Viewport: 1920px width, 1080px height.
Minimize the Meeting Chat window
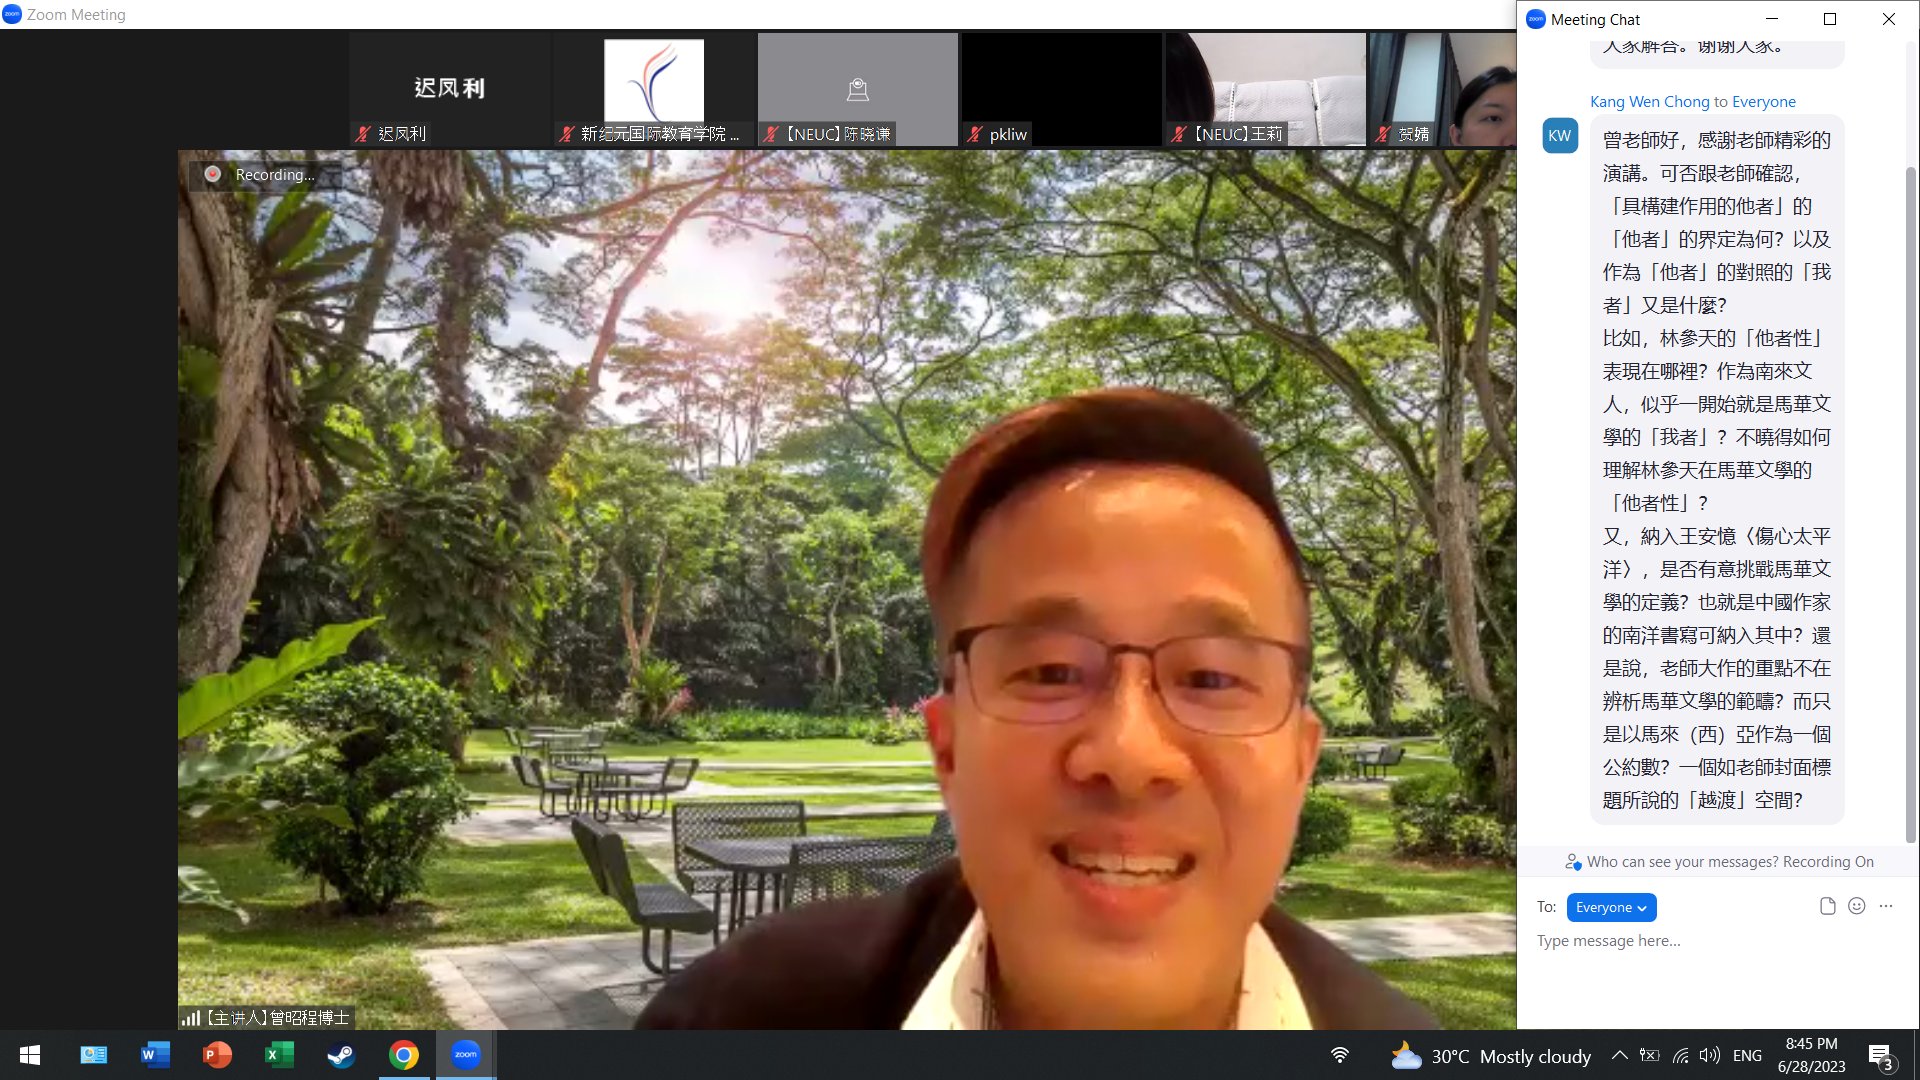point(1771,19)
